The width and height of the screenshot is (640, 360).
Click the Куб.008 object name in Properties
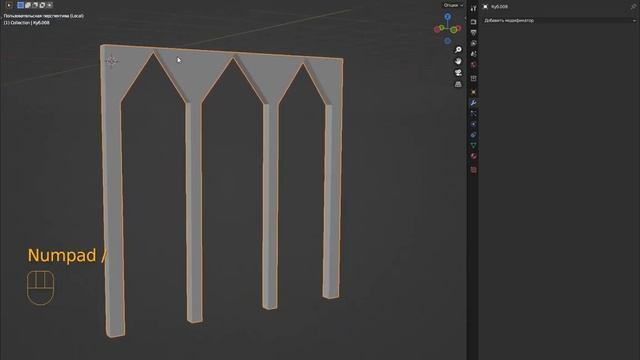click(499, 7)
